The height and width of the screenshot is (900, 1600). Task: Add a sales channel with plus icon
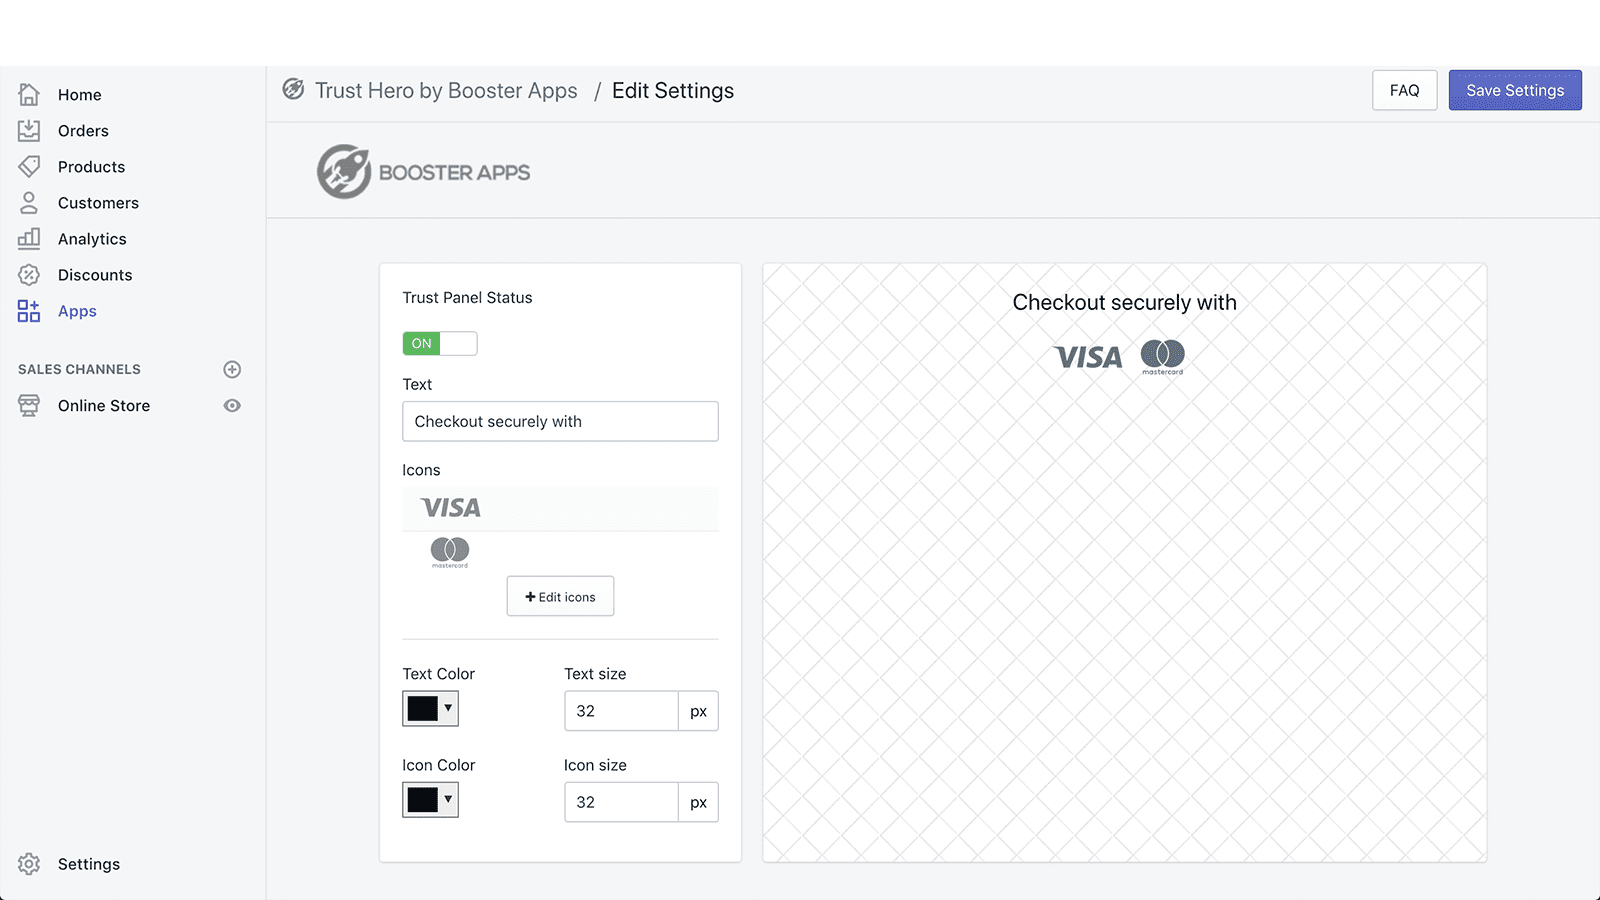click(232, 369)
